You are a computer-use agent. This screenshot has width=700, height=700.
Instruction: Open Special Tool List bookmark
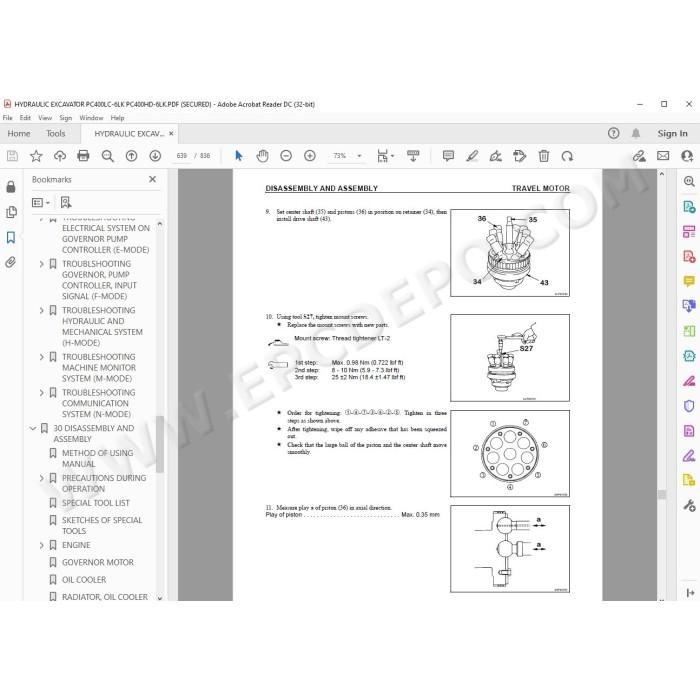point(96,503)
